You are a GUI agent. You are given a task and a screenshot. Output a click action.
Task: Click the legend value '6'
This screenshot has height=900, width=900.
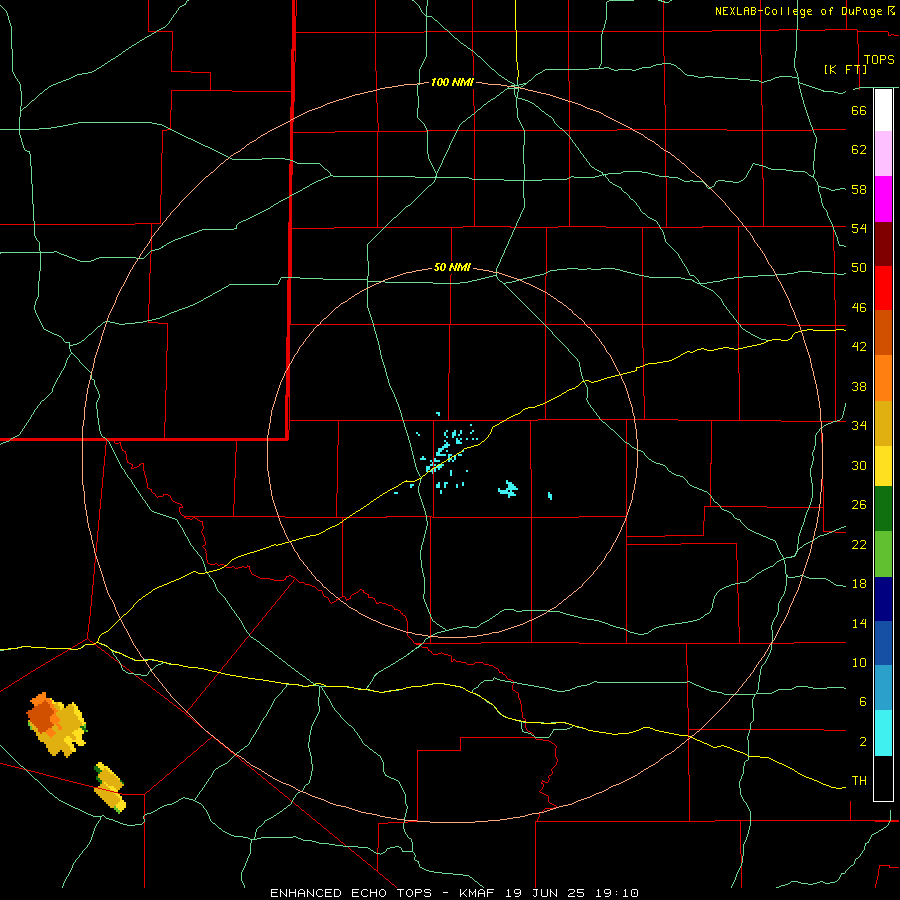(862, 702)
